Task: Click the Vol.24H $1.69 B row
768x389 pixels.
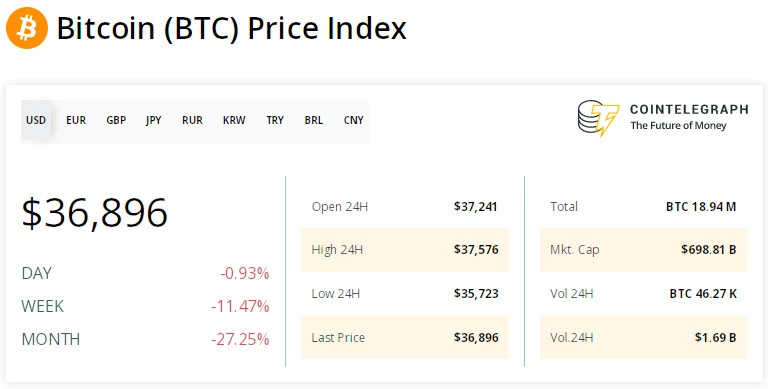Action: click(x=644, y=337)
